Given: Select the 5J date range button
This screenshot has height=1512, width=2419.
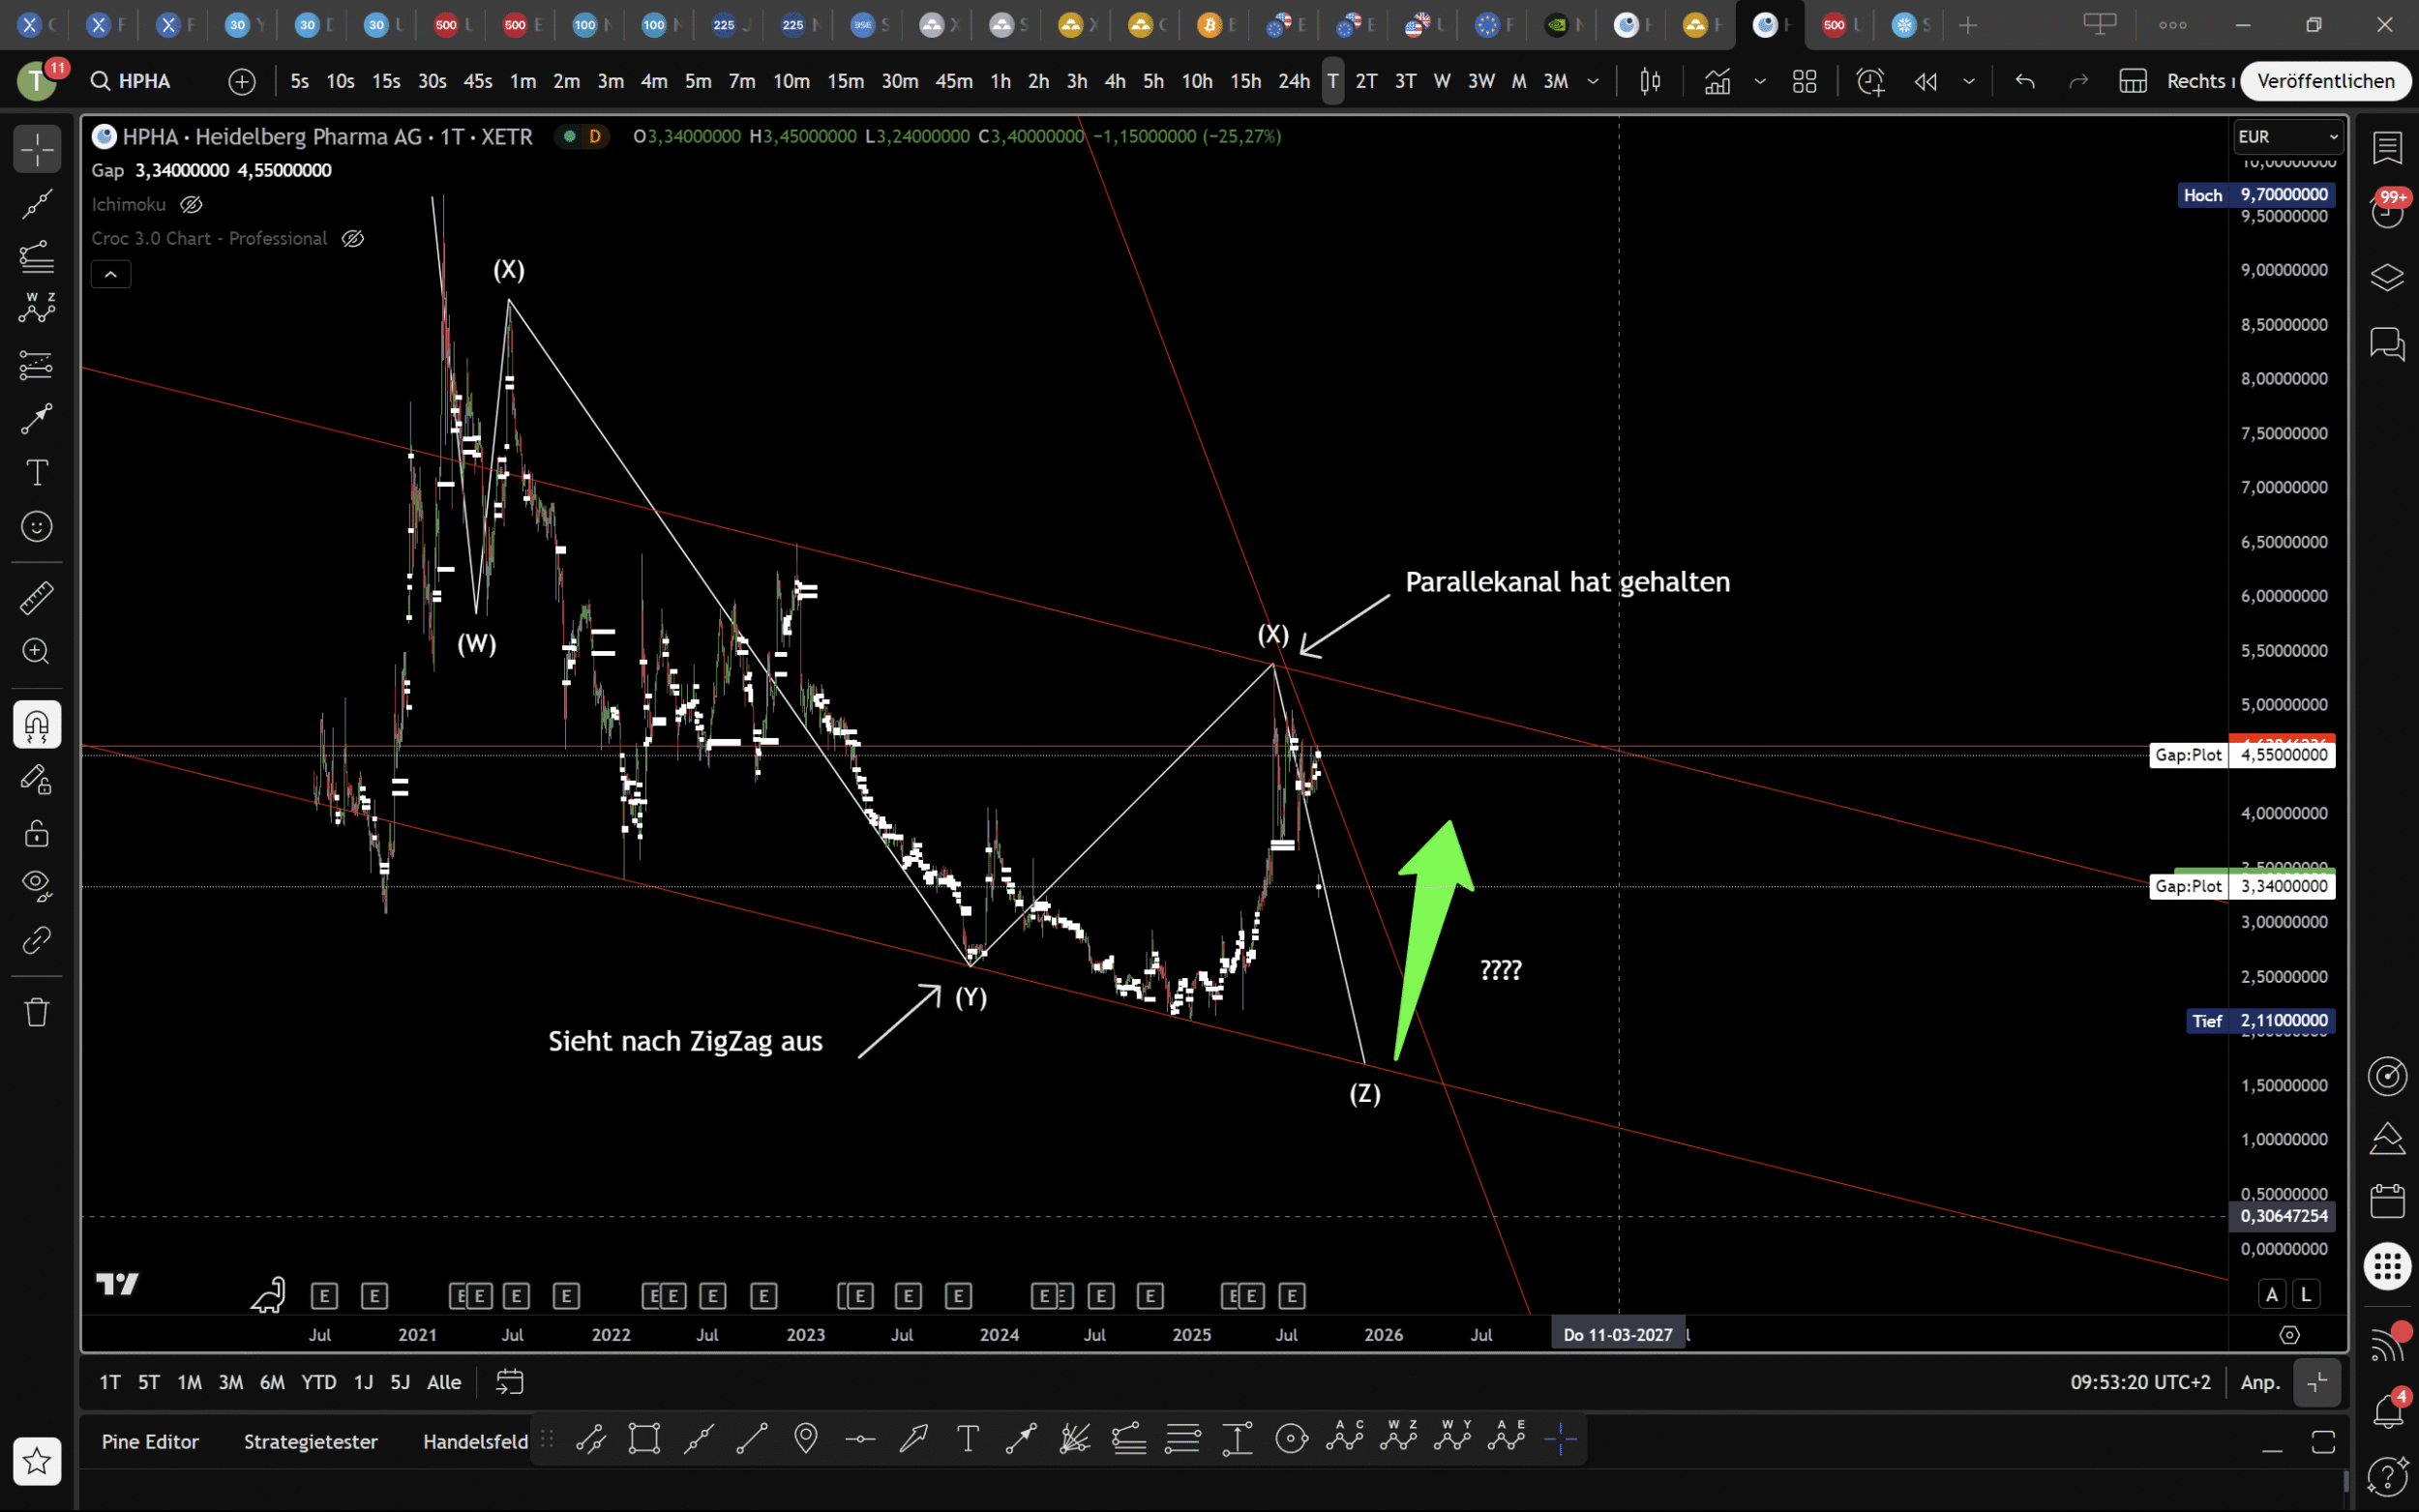Looking at the screenshot, I should click(400, 1382).
